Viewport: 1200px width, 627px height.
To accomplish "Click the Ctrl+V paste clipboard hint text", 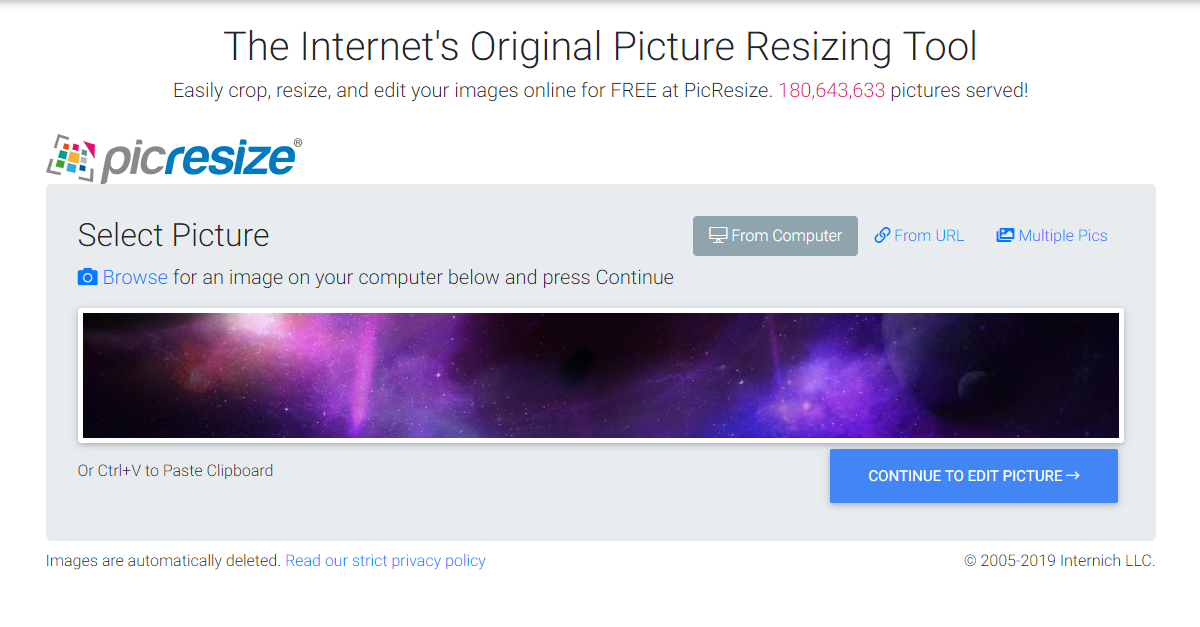I will pos(176,470).
